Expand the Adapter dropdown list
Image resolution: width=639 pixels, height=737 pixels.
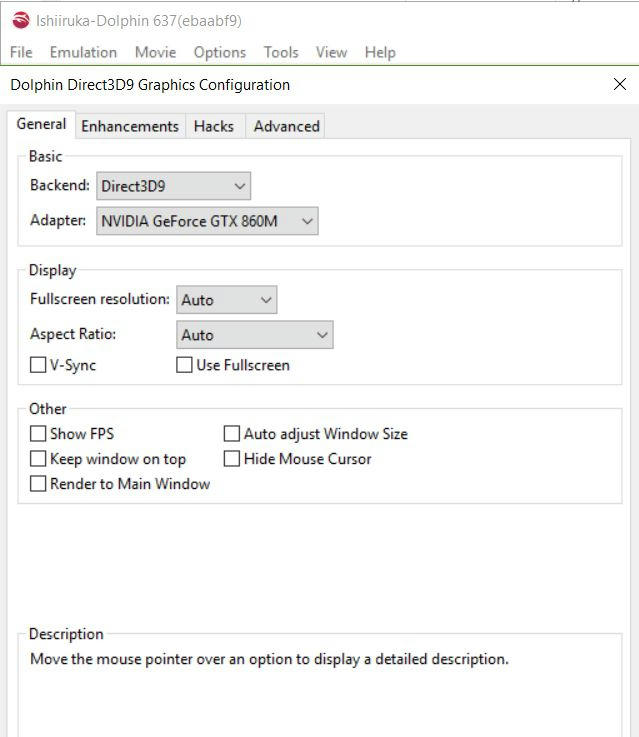(207, 221)
